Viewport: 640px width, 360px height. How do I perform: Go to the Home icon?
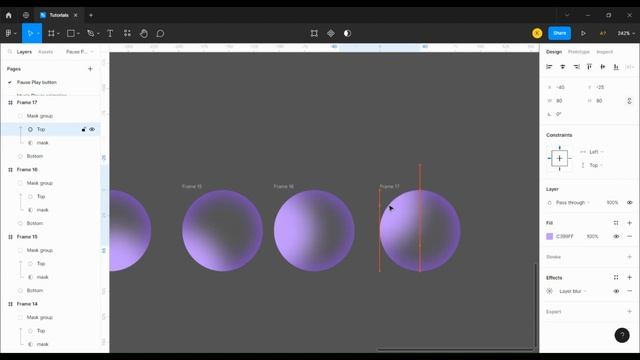pos(9,15)
